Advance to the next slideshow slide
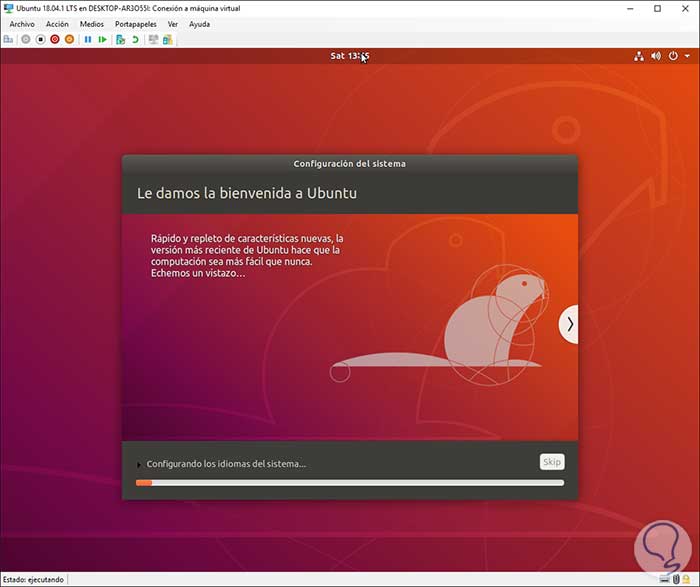This screenshot has width=700, height=587. point(569,324)
